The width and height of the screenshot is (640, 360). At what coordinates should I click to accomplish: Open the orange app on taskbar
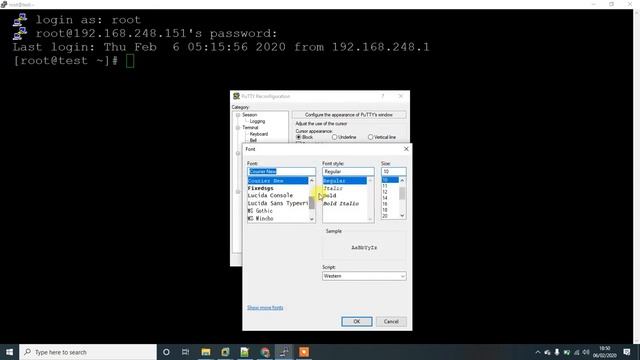point(304,352)
